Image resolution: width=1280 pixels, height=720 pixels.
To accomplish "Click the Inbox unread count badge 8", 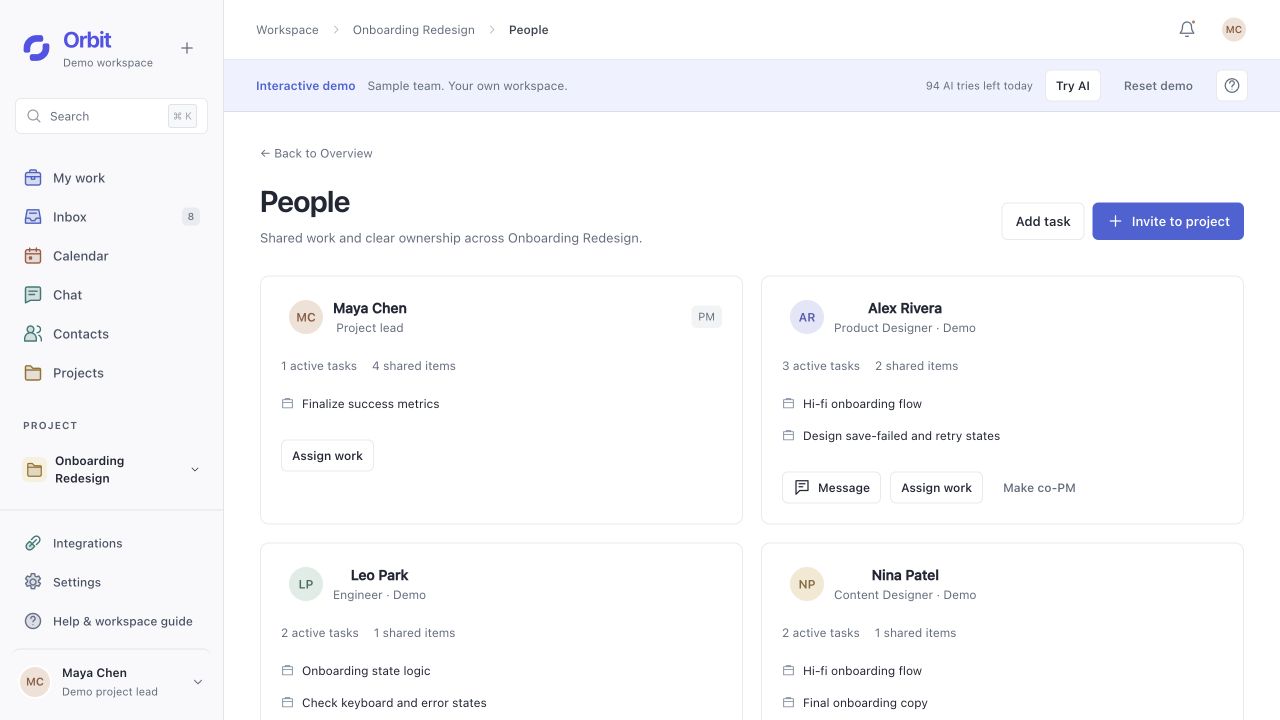I will tap(191, 217).
